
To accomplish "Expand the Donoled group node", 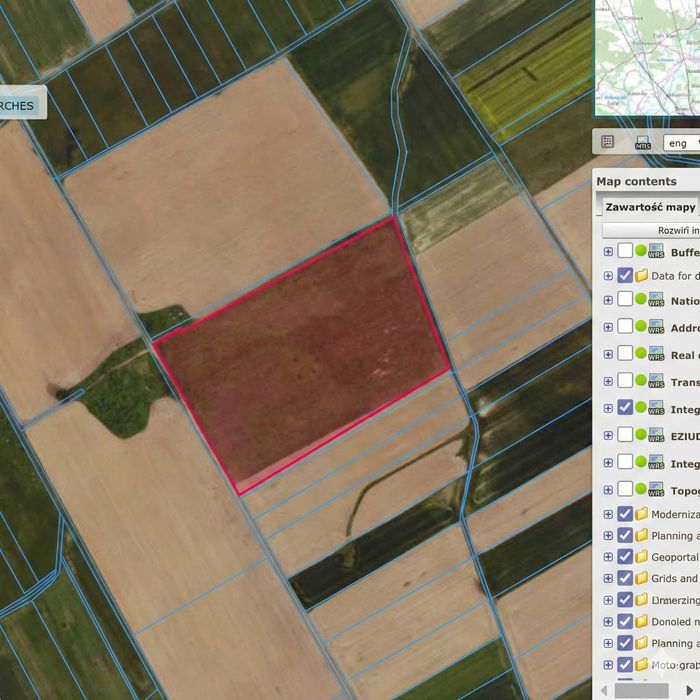I will tap(608, 622).
